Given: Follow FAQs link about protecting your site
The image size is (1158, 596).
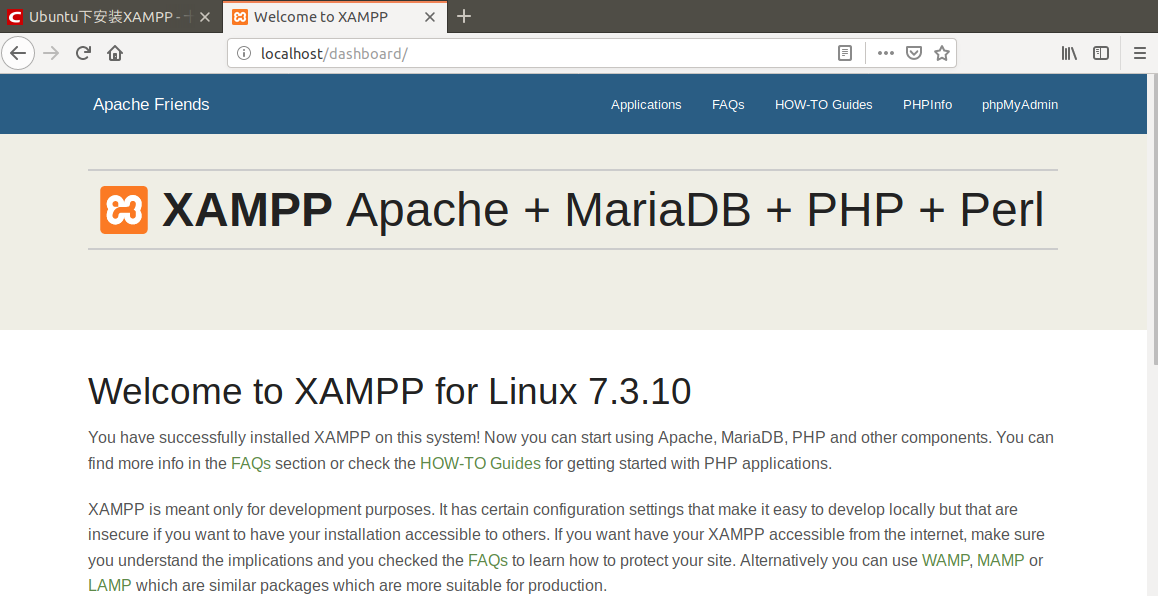Looking at the screenshot, I should tap(488, 561).
